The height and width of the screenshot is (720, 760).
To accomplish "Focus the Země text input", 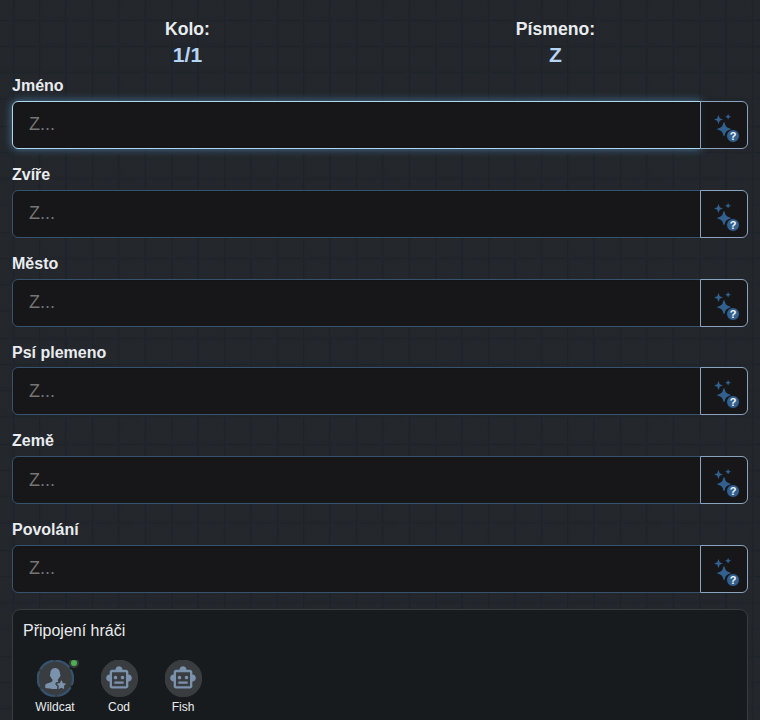I will 356,480.
